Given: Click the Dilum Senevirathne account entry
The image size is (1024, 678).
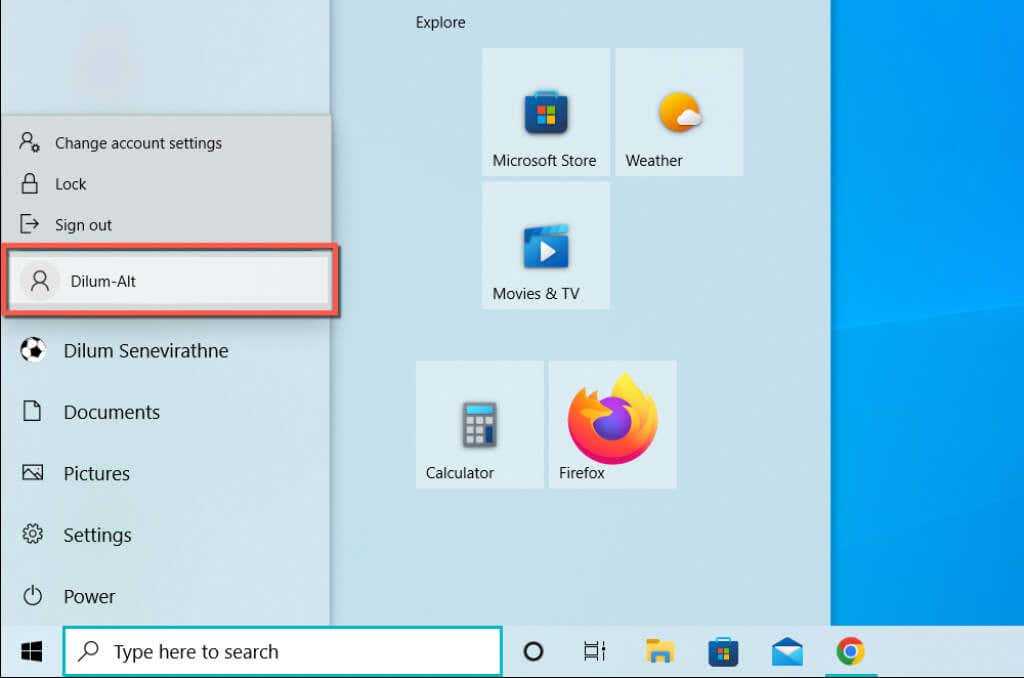Looking at the screenshot, I should (x=165, y=351).
